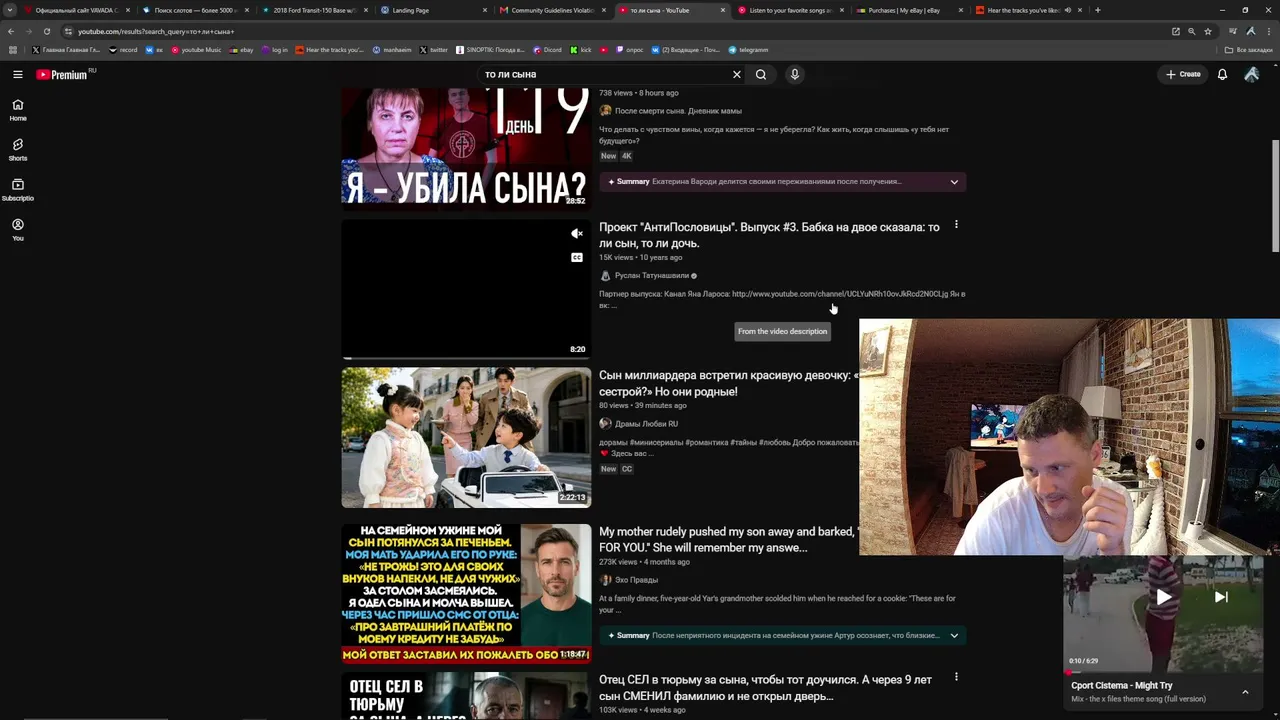
Task: Open the Драмы Любви RU channel avatar
Action: [605, 424]
